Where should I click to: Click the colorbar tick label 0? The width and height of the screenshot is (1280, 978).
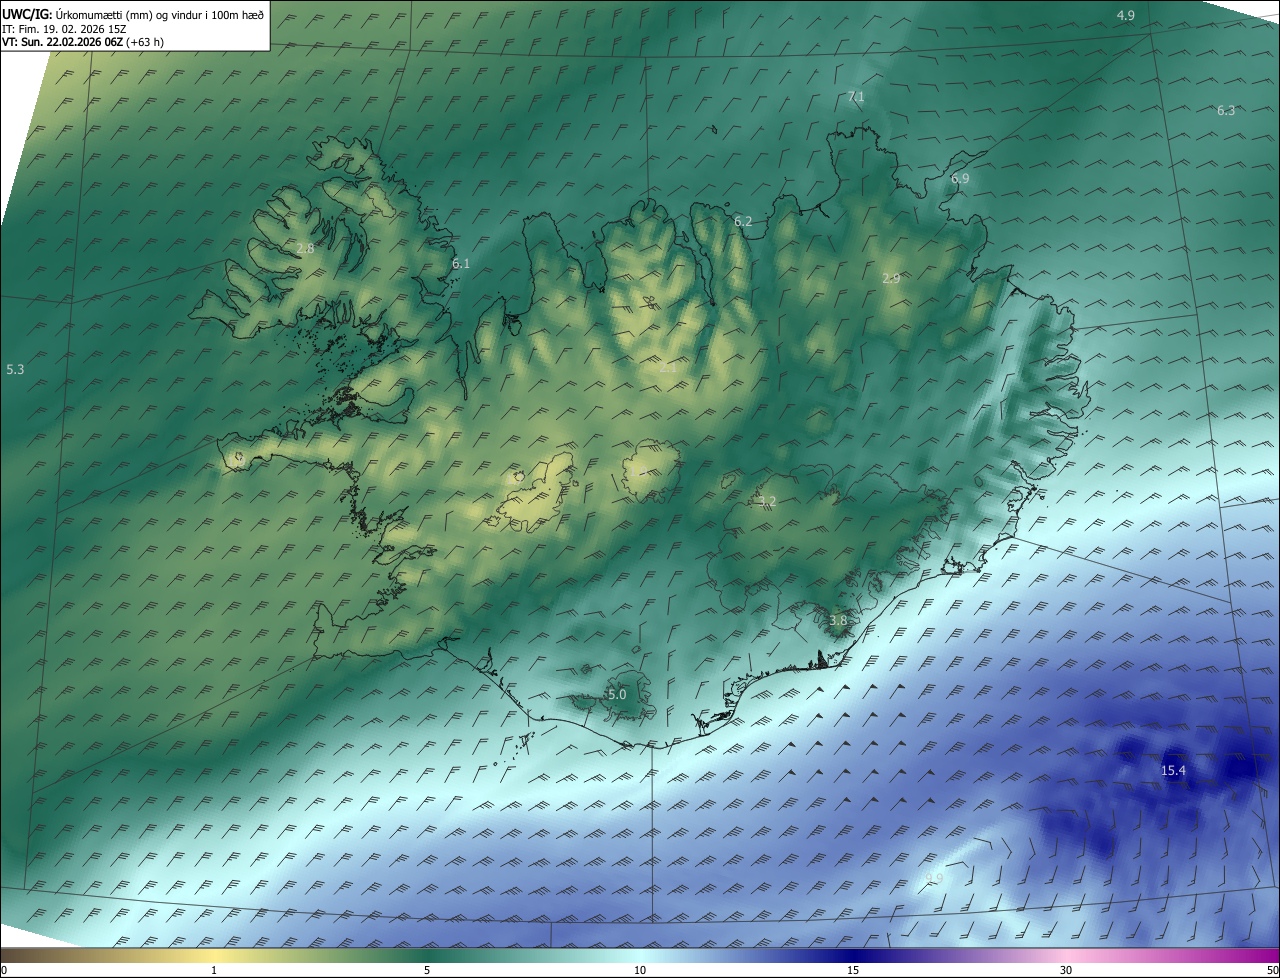[x=4, y=970]
